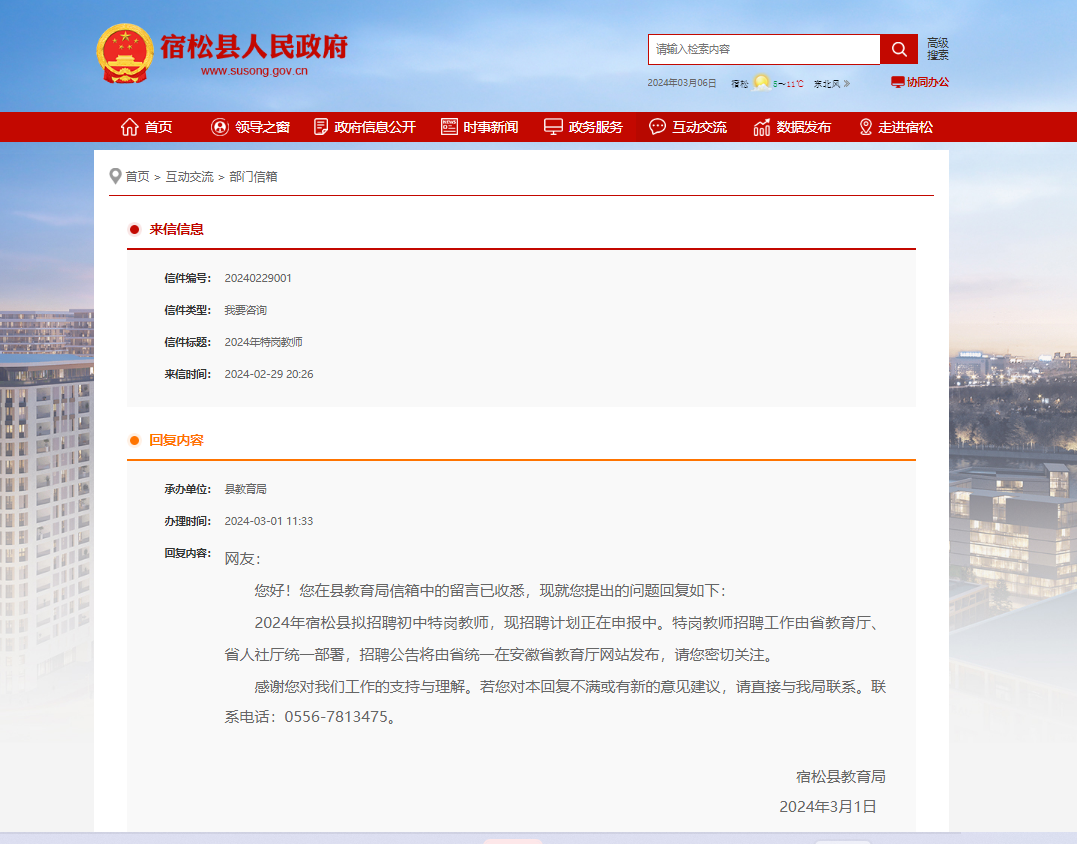Go to 互动交流 in the breadcrumb
1077x844 pixels.
point(189,177)
